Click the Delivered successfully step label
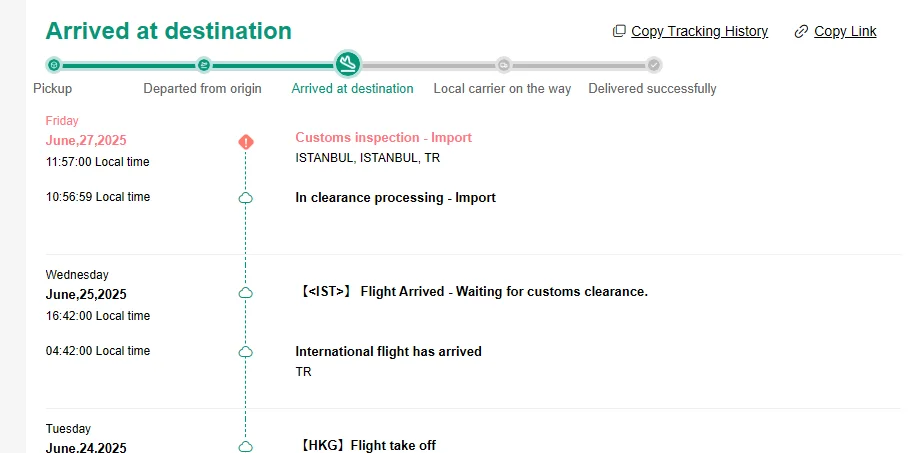Screen dimensions: 923x453 click(652, 89)
